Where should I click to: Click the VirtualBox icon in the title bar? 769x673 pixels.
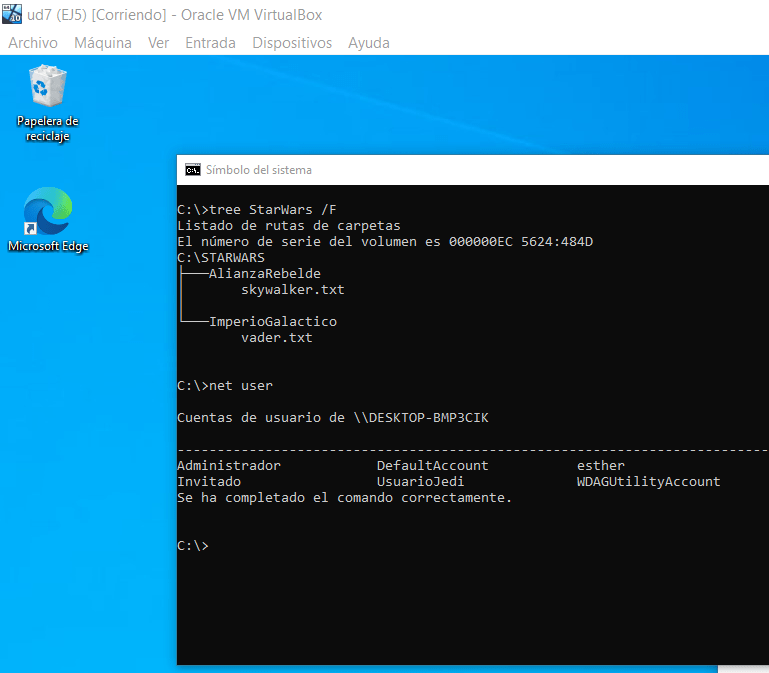pyautogui.click(x=12, y=14)
